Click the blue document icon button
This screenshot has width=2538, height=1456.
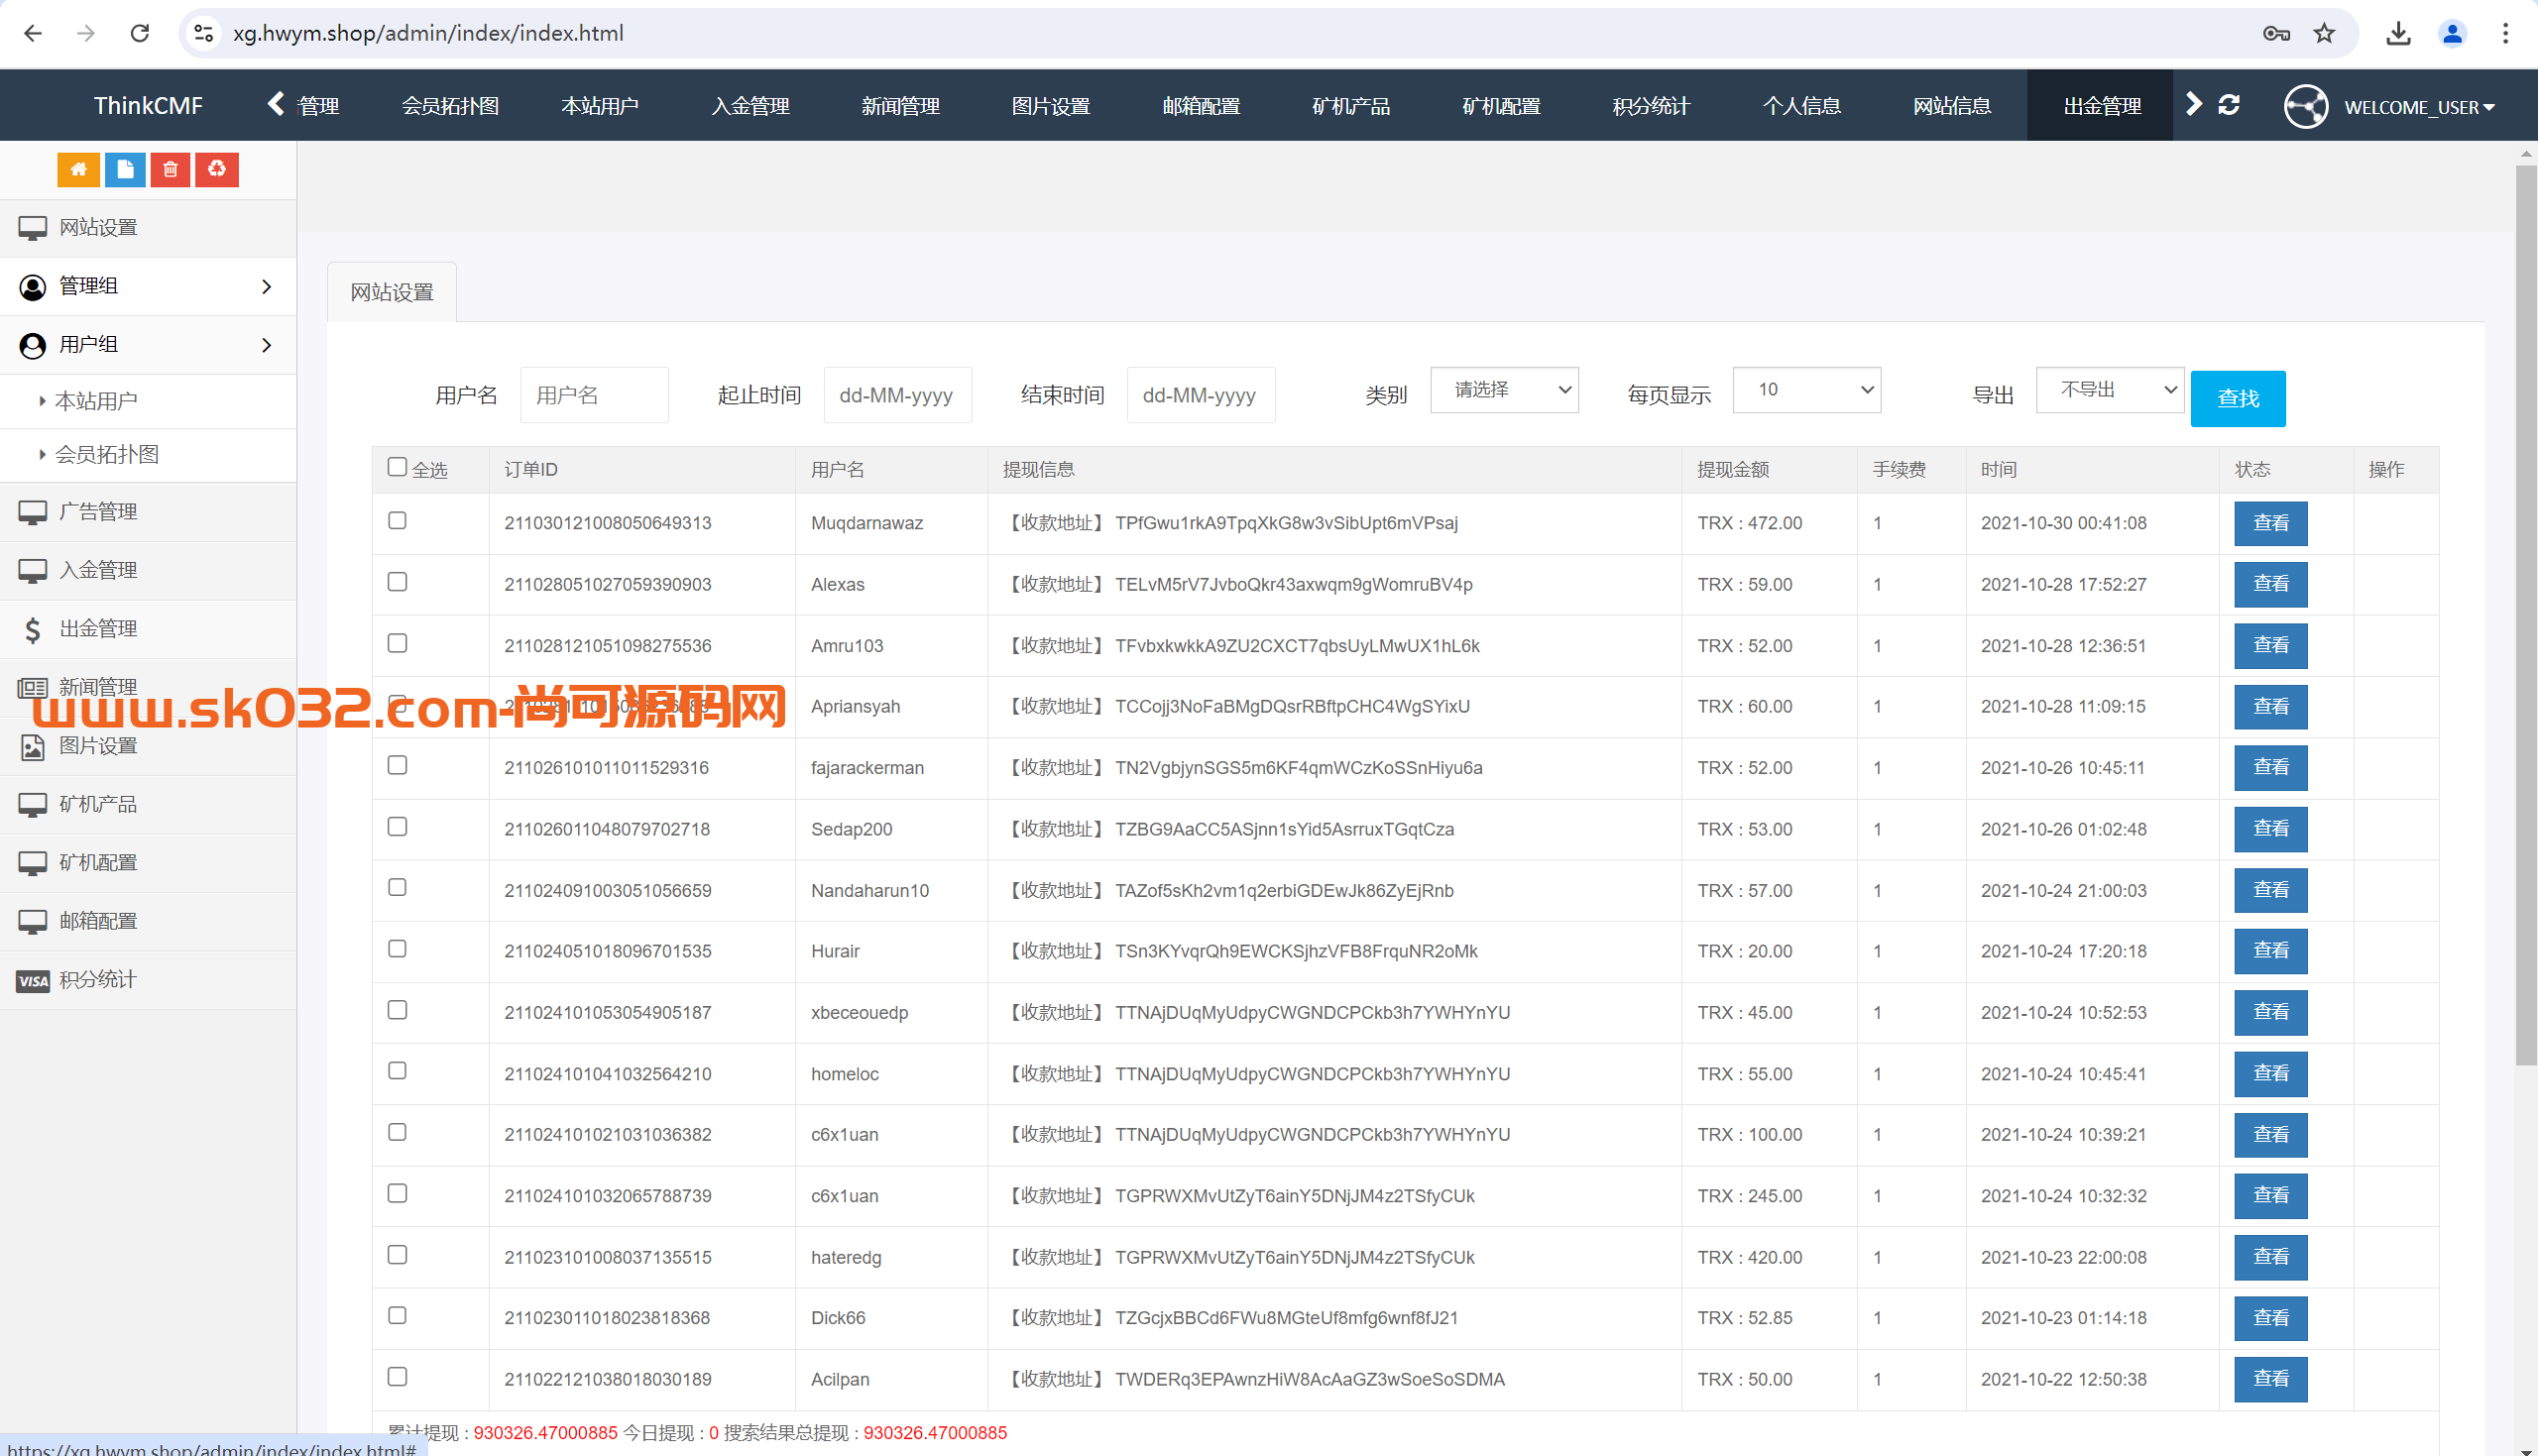[x=125, y=169]
